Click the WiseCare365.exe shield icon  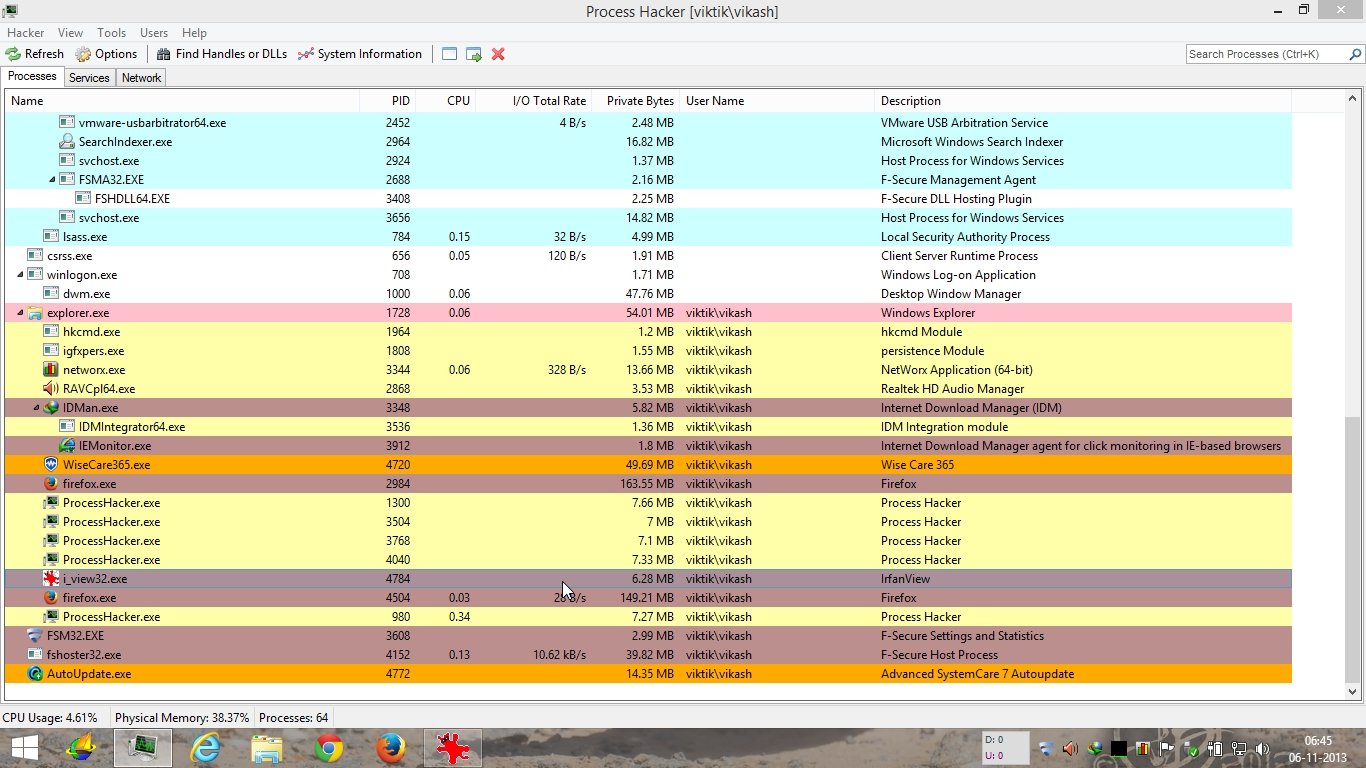click(x=51, y=465)
